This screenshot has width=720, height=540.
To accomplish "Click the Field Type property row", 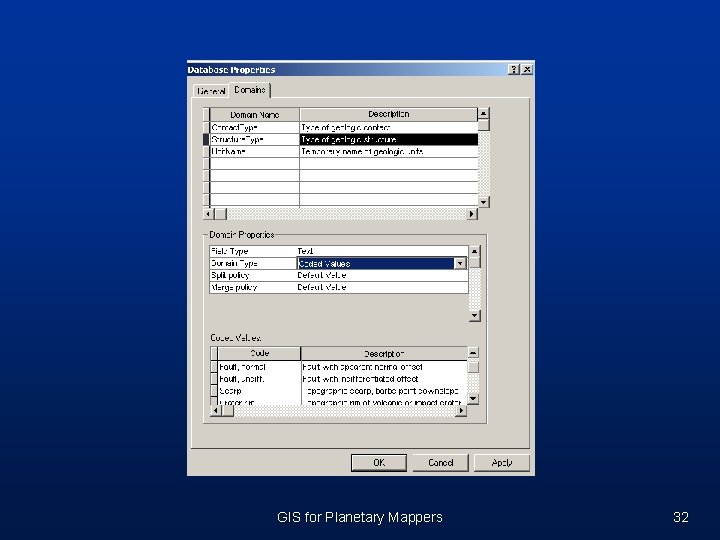I will pos(339,251).
